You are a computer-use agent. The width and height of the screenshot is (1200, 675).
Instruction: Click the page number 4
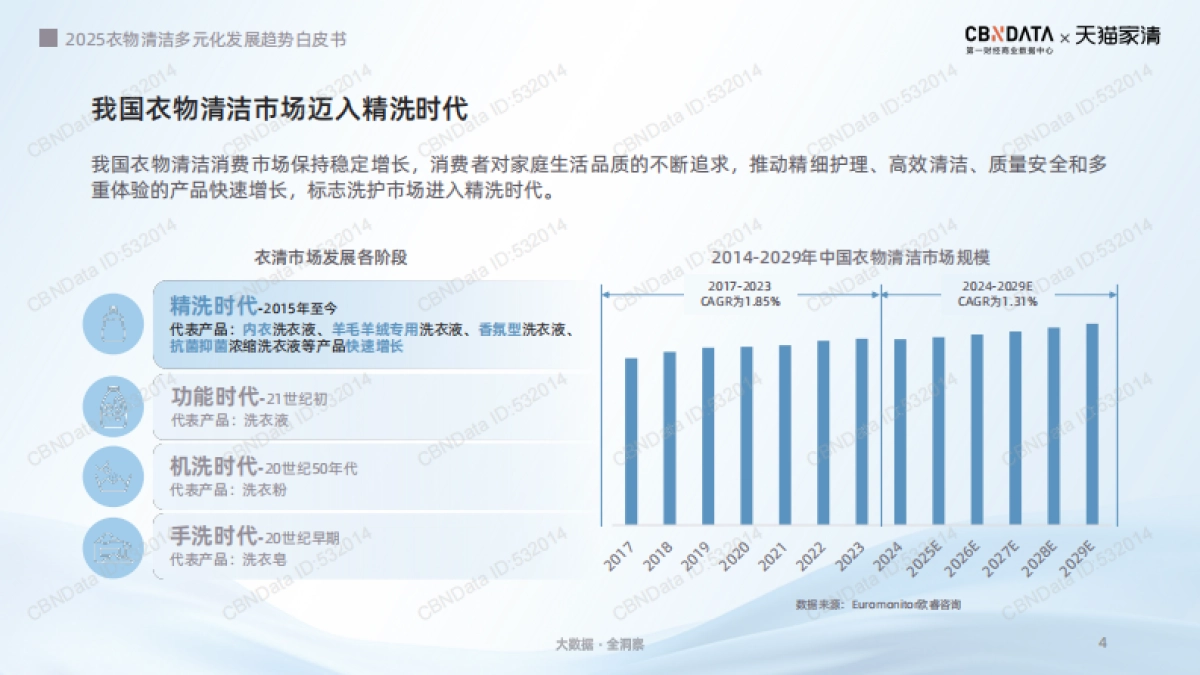point(1101,643)
